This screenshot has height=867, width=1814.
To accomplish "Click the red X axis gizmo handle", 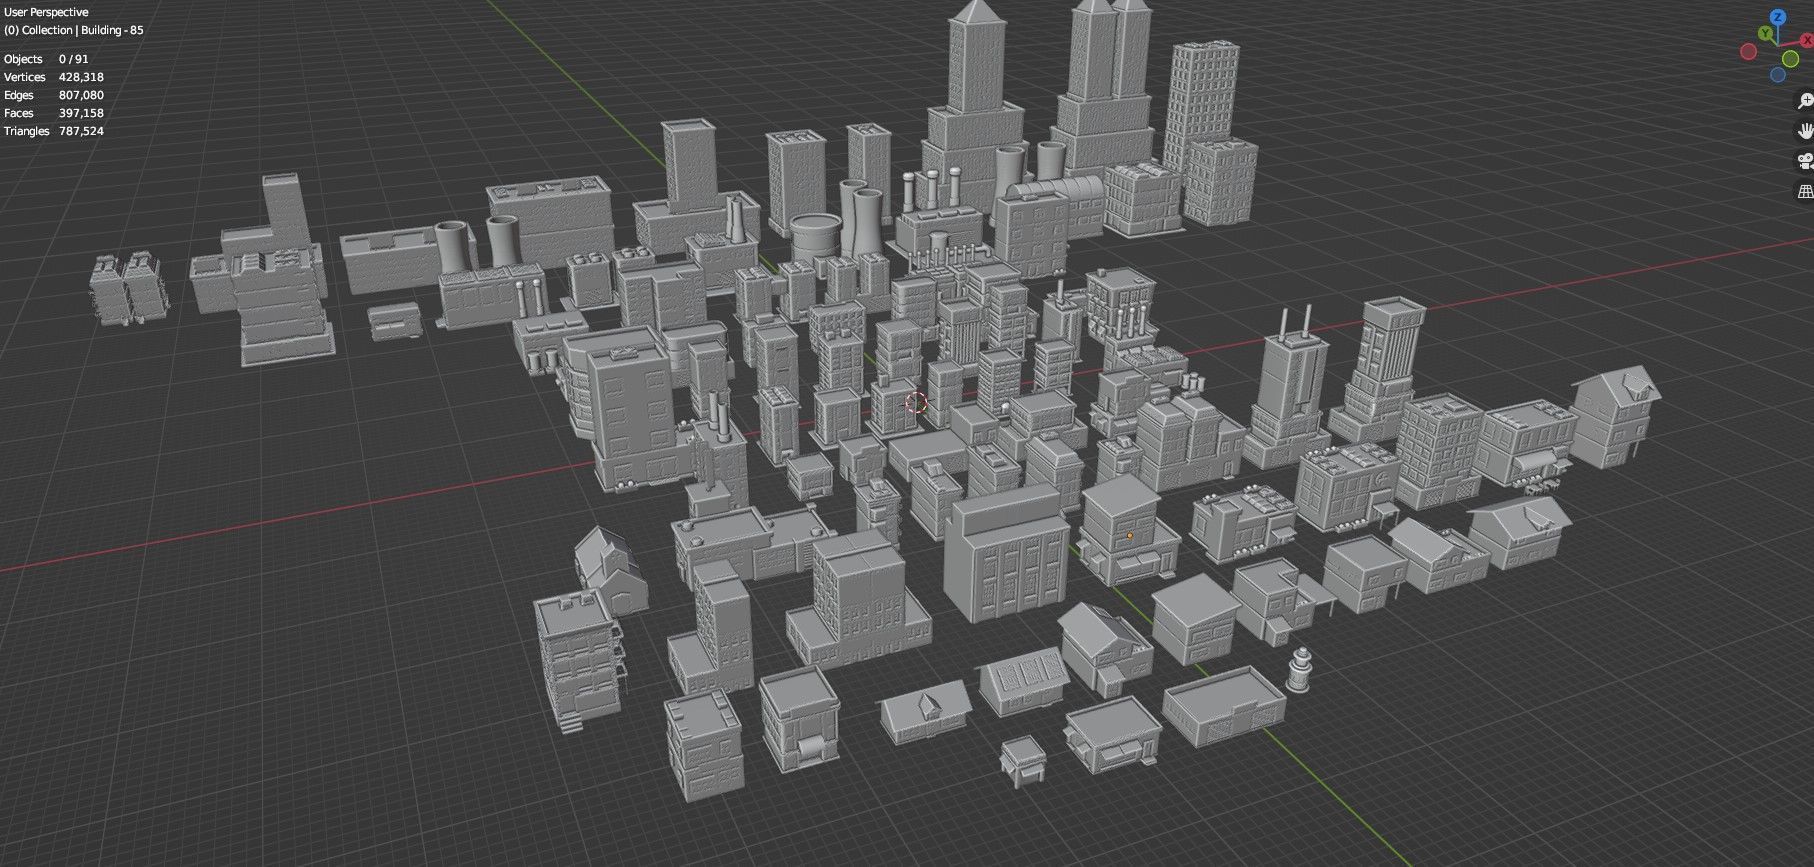I will click(1807, 40).
